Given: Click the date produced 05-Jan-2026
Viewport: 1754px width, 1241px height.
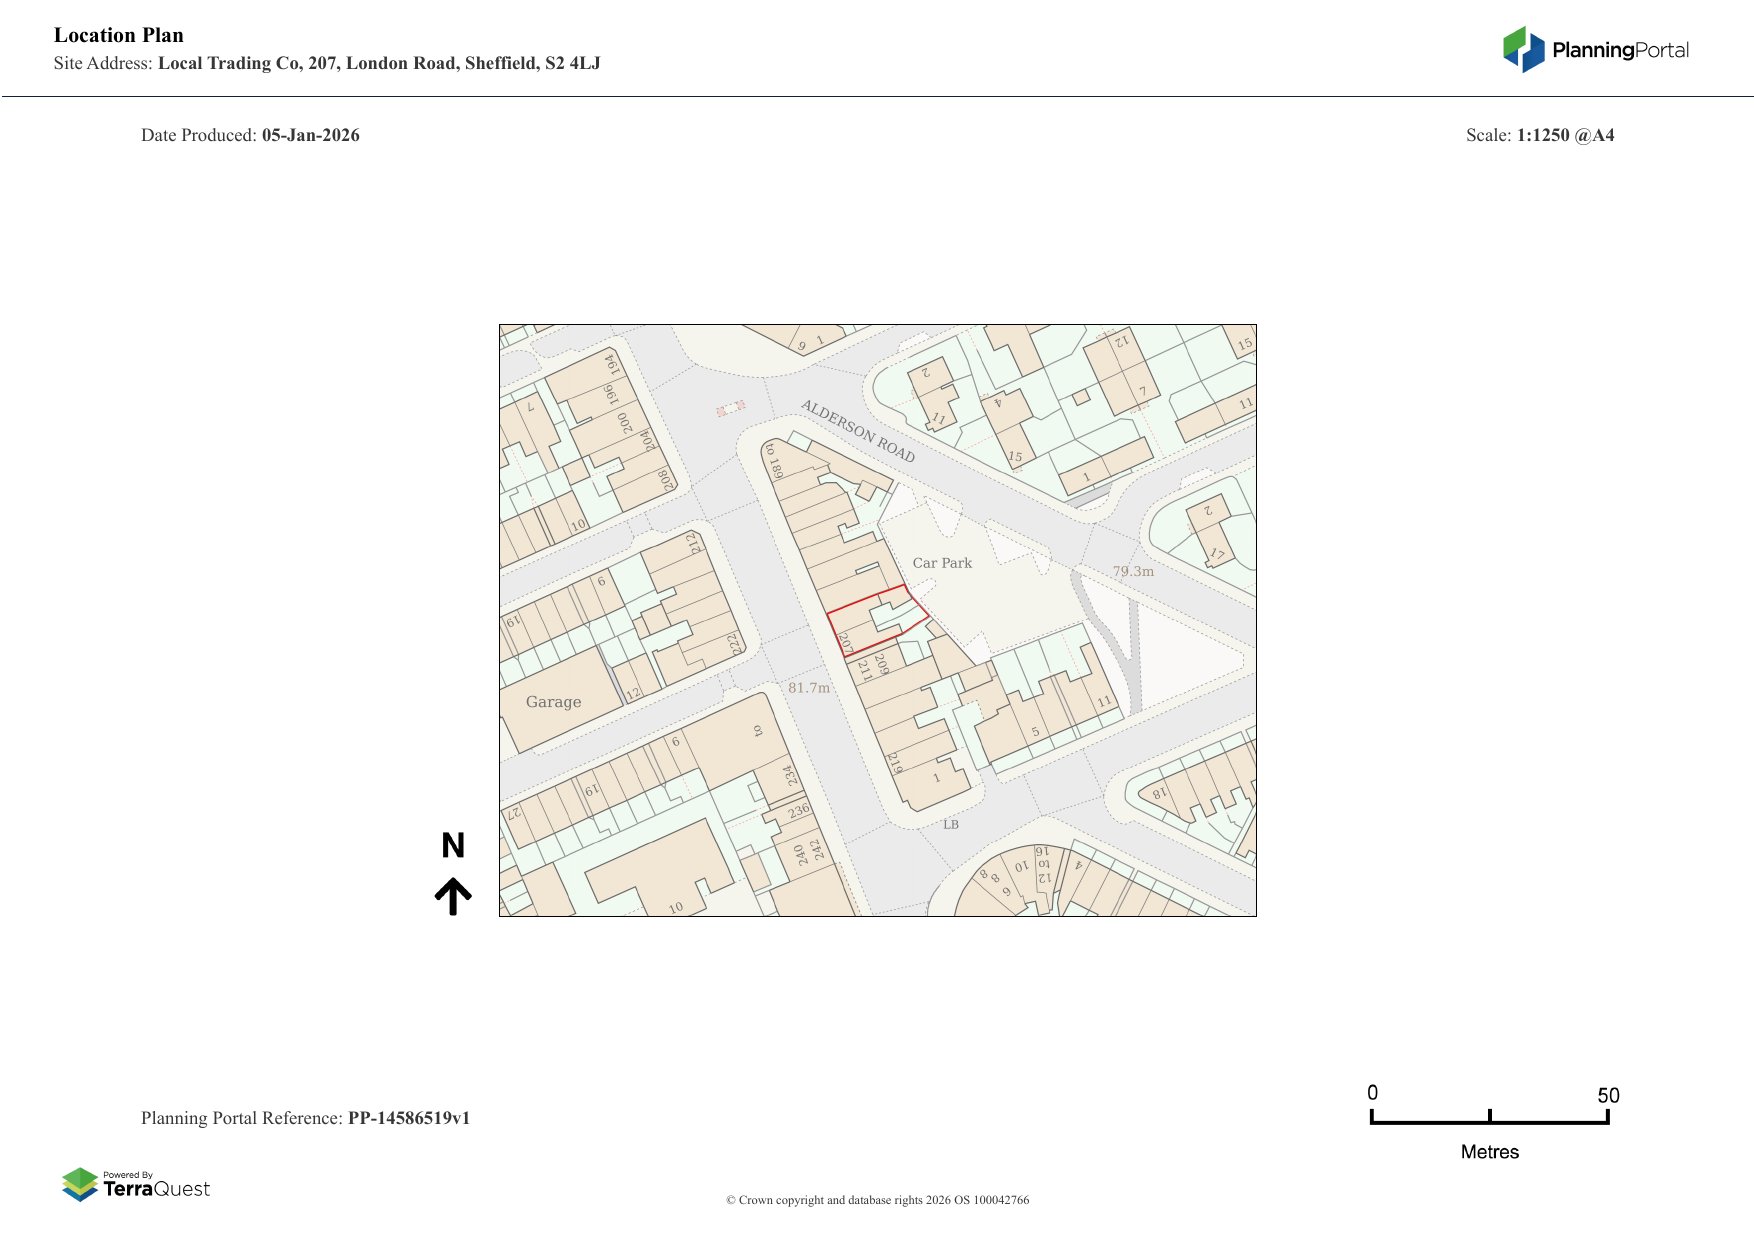Looking at the screenshot, I should coord(310,135).
